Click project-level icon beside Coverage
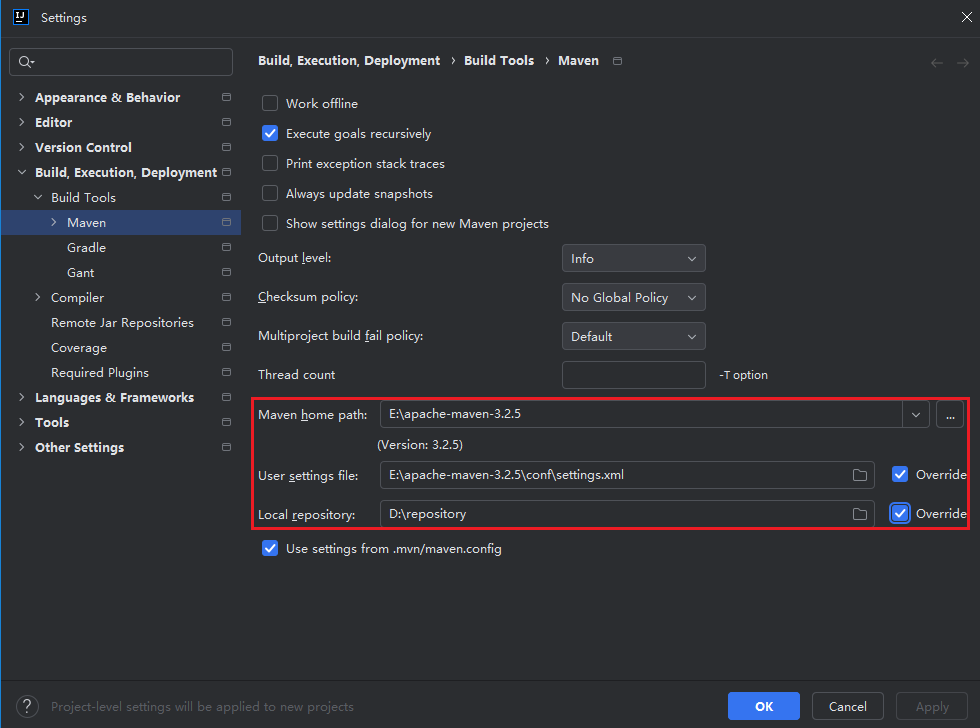The height and width of the screenshot is (728, 980). (226, 347)
